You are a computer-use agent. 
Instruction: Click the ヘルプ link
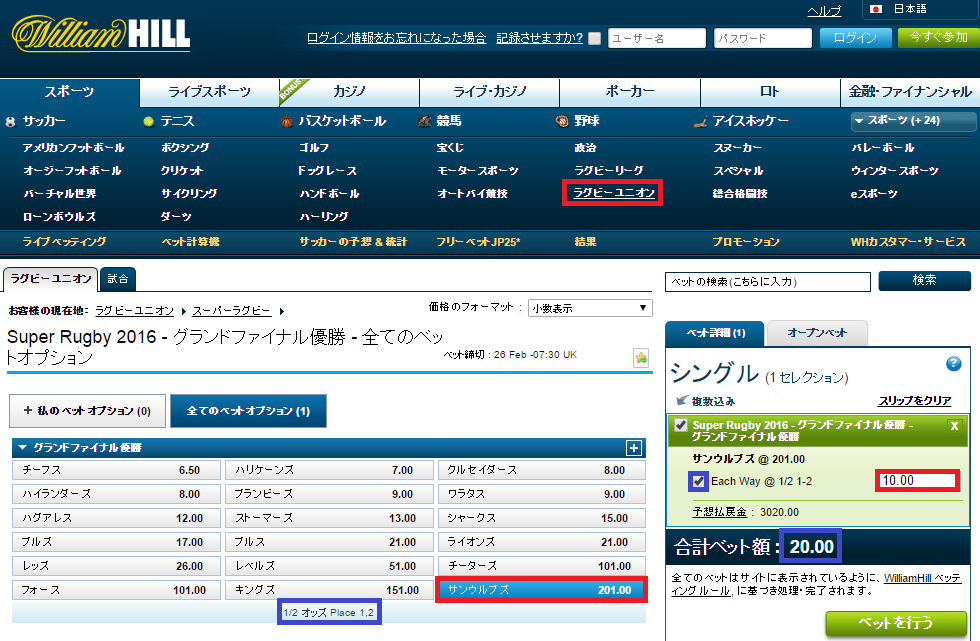(x=824, y=11)
